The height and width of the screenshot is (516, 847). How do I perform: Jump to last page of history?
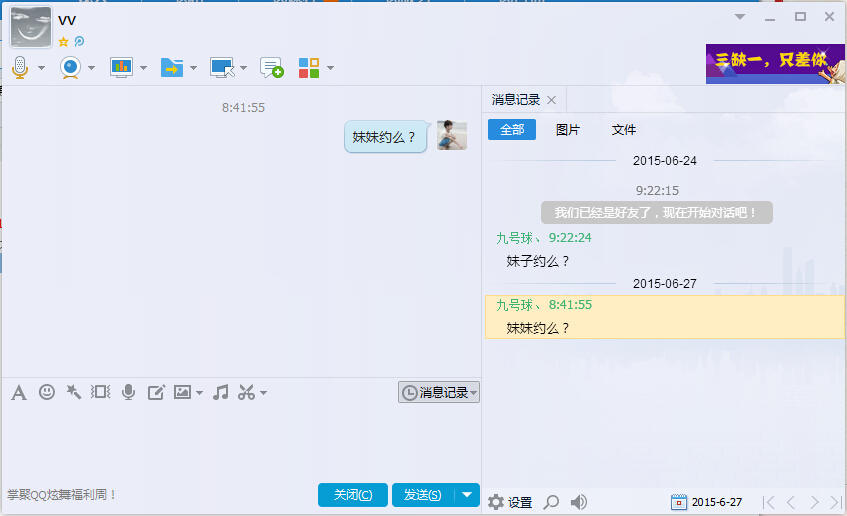tap(836, 502)
